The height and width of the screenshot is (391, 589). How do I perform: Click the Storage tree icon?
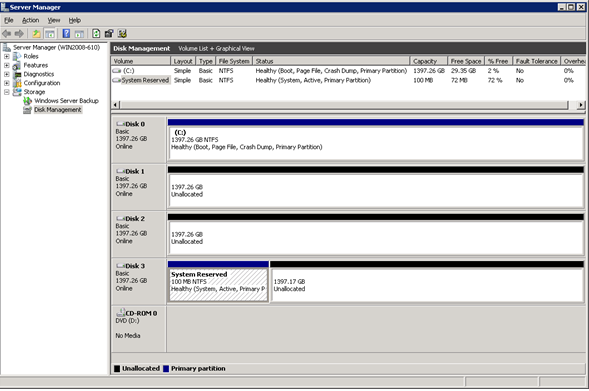(17, 92)
